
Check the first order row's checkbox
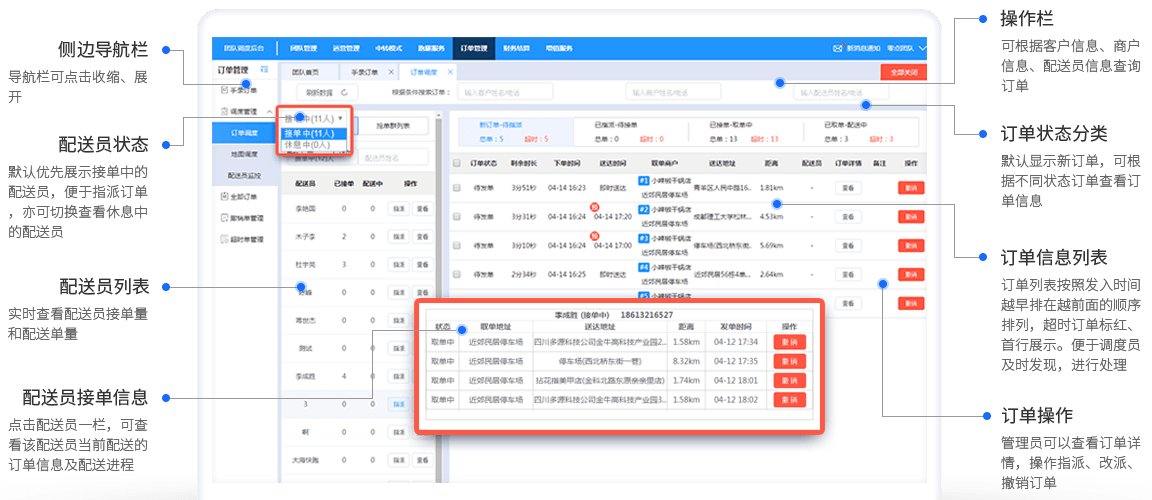pyautogui.click(x=457, y=187)
